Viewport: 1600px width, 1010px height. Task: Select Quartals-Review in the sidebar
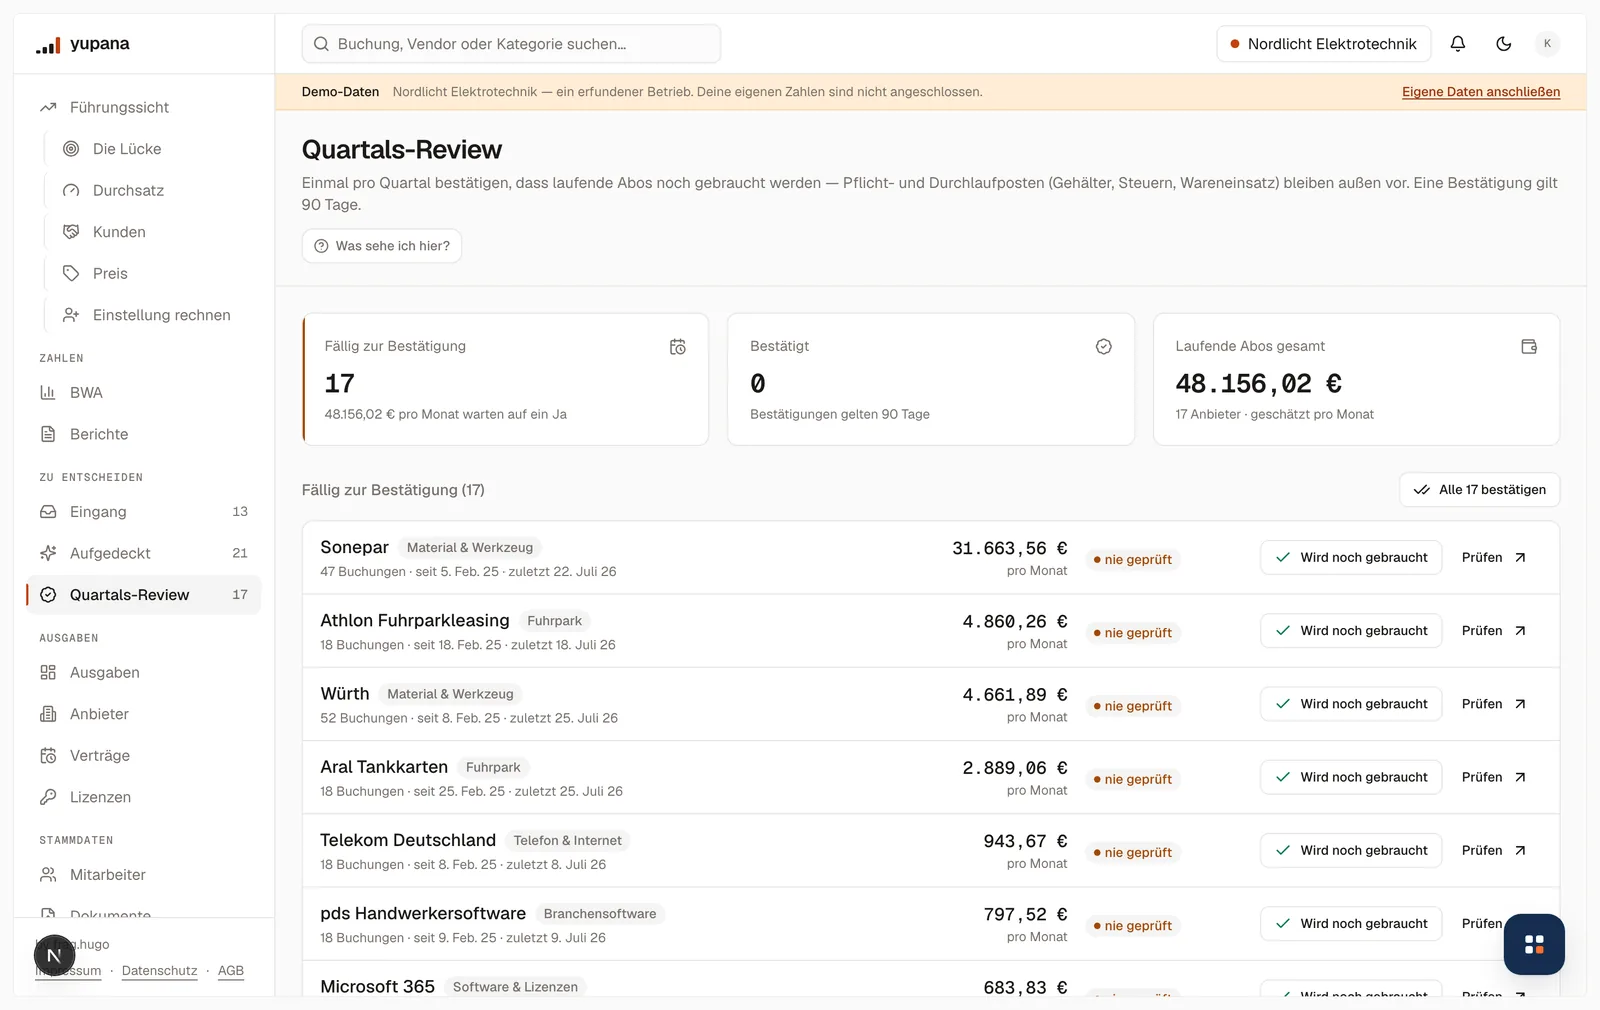click(143, 595)
